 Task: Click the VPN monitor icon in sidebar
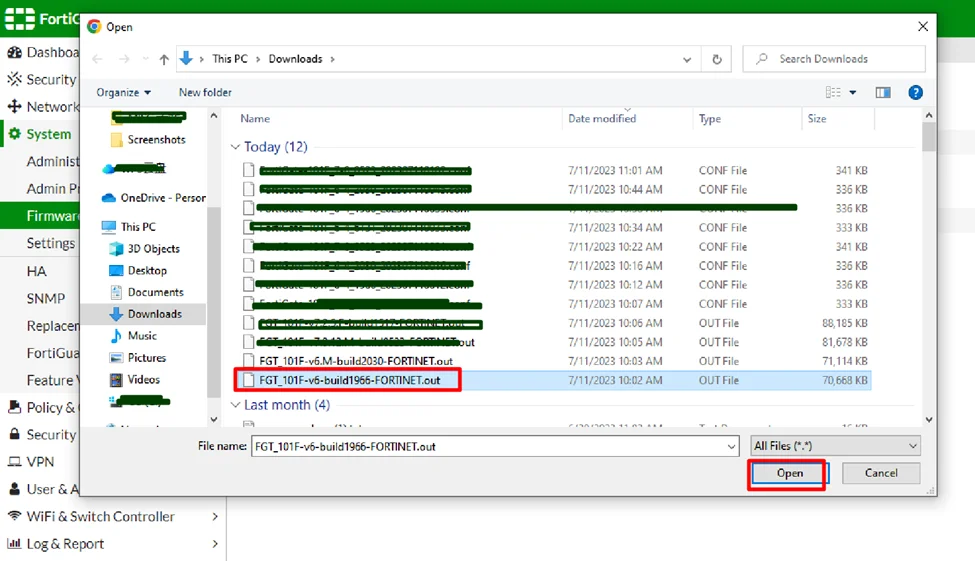point(14,462)
